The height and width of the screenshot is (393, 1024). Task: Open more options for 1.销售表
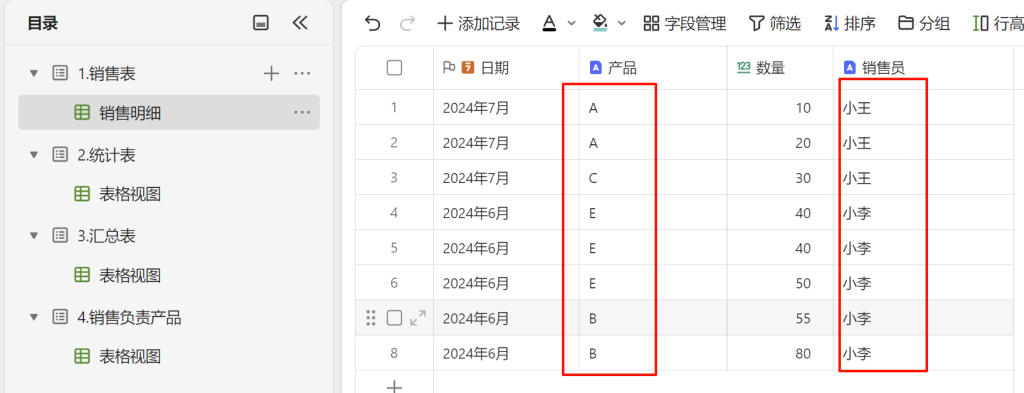(x=302, y=74)
